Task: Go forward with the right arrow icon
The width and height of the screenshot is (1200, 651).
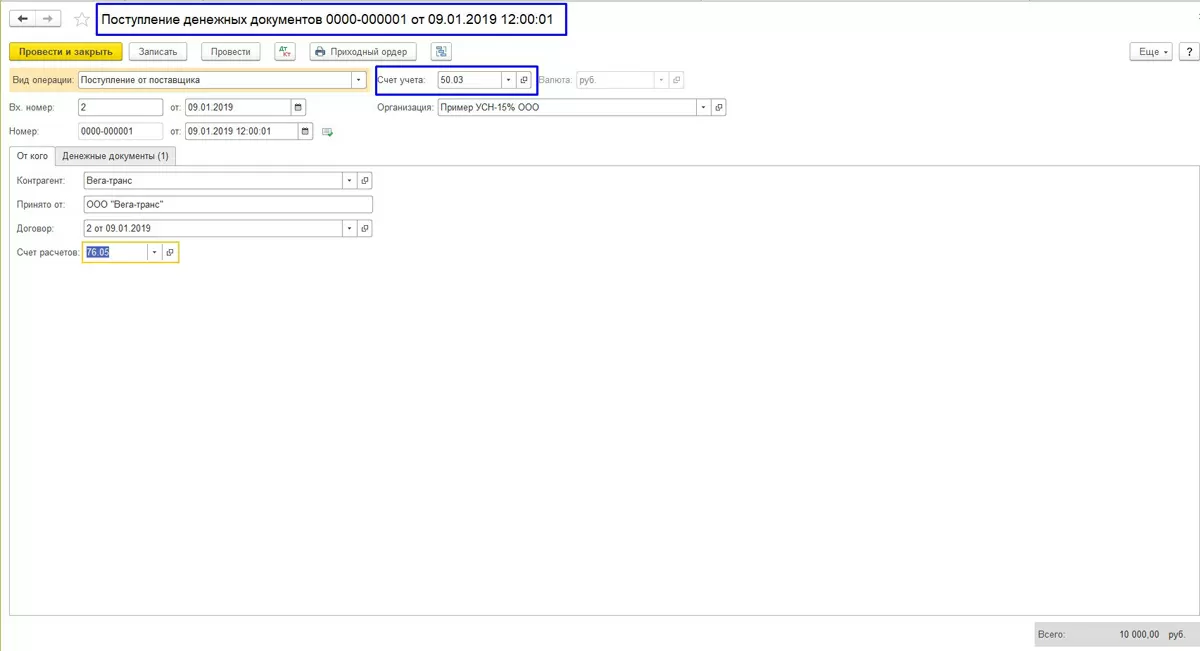Action: tap(48, 19)
